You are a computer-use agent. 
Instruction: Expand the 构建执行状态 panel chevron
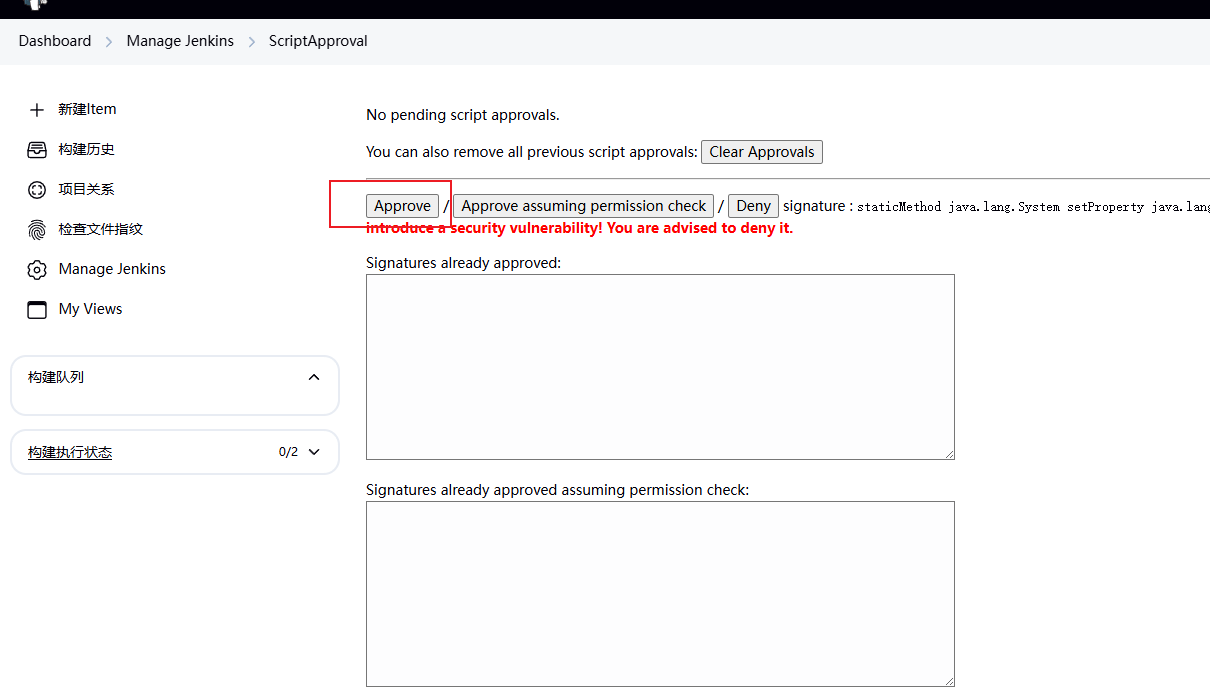tap(314, 452)
